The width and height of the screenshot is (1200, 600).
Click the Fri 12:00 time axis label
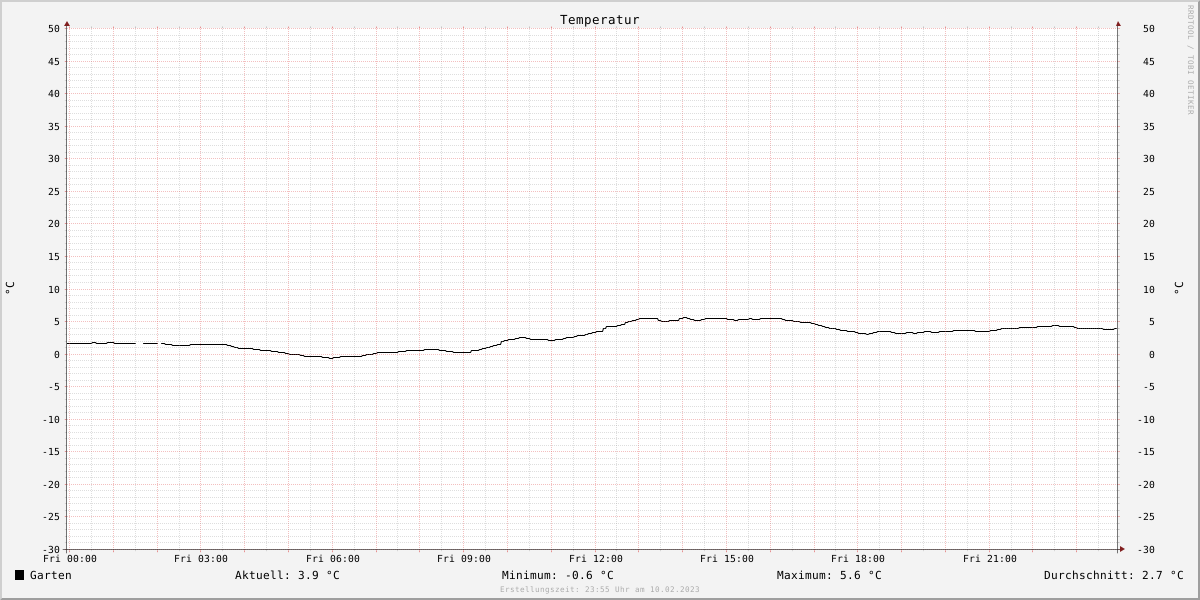coord(596,559)
